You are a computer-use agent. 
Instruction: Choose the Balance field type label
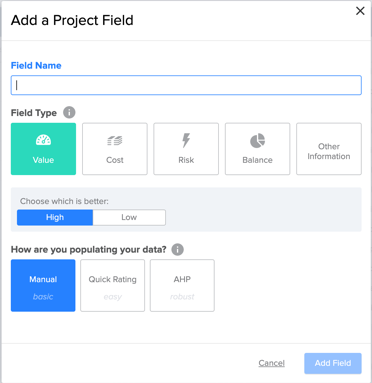point(257,160)
